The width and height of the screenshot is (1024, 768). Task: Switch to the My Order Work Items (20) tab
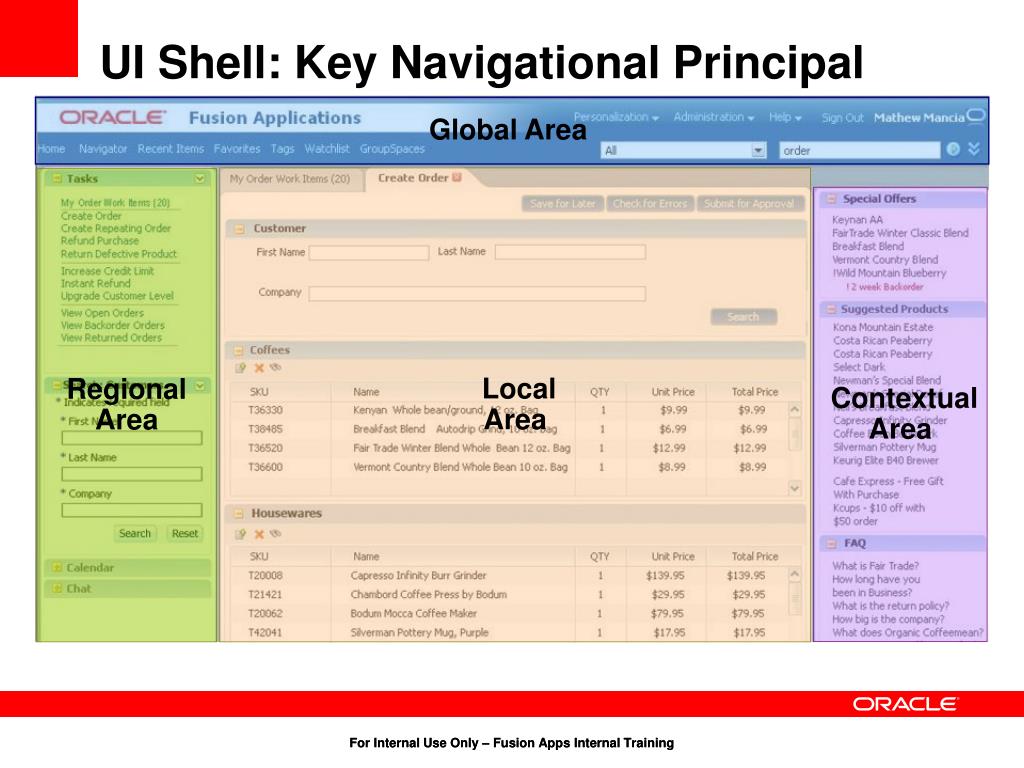click(x=290, y=179)
